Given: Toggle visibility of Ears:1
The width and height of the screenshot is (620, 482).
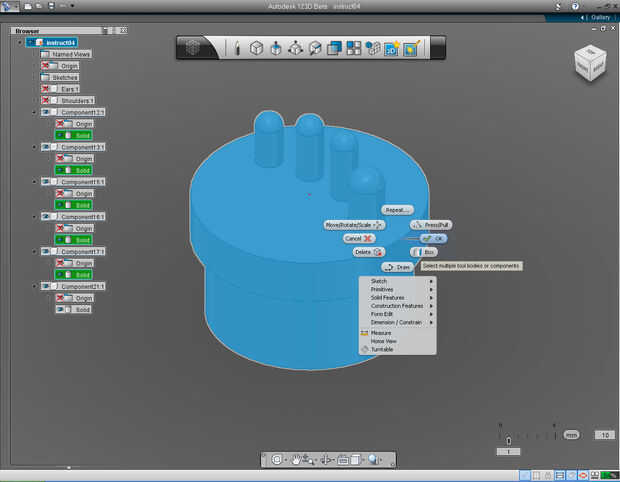Looking at the screenshot, I should click(45, 89).
